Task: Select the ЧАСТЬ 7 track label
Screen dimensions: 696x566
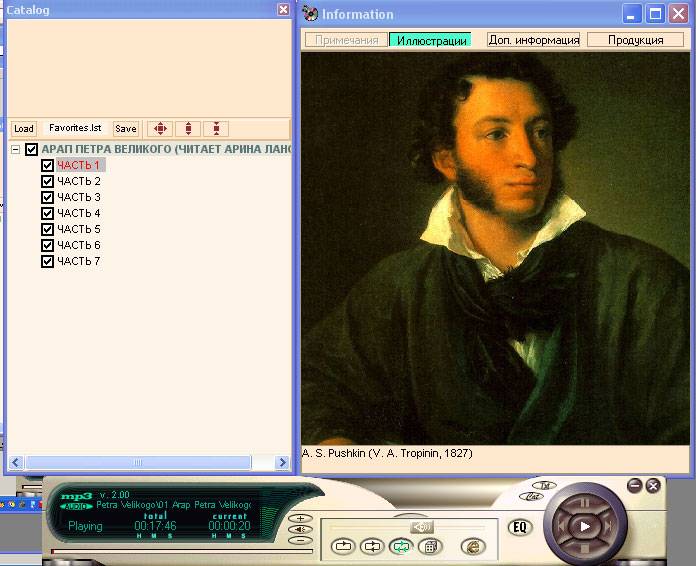Action: pyautogui.click(x=79, y=261)
